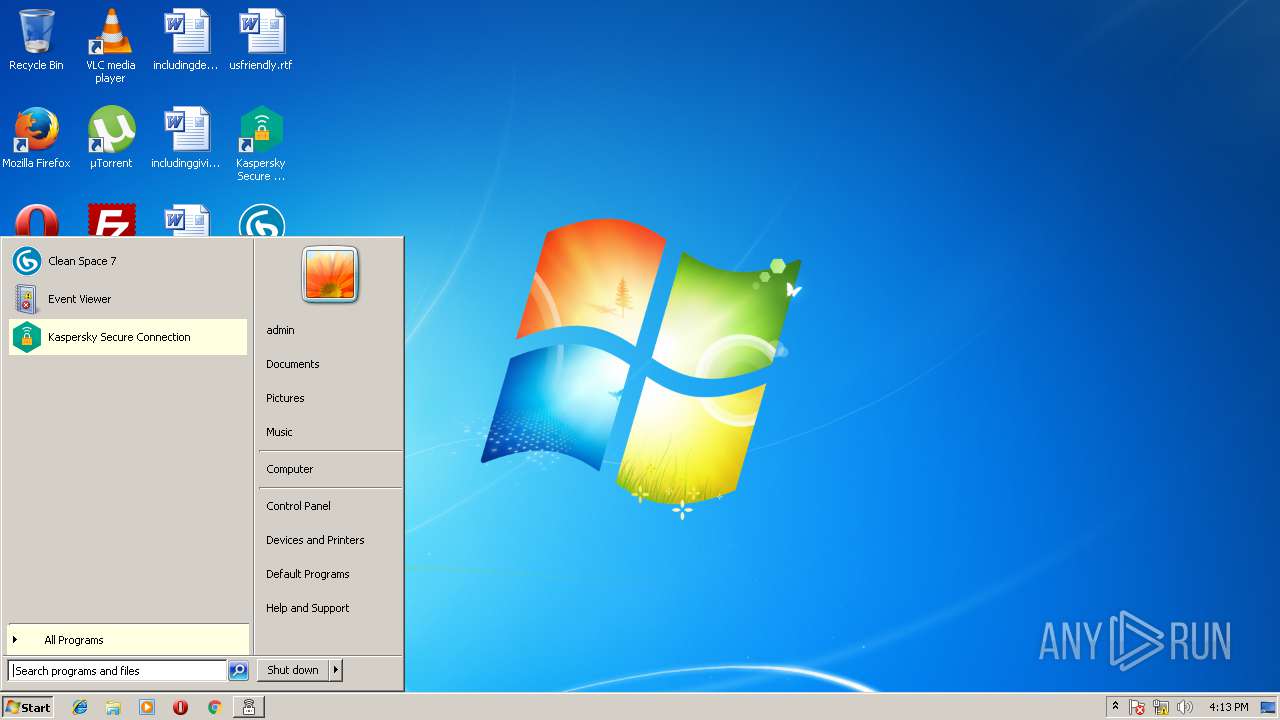
Task: Click the search magnifier button
Action: 238,671
